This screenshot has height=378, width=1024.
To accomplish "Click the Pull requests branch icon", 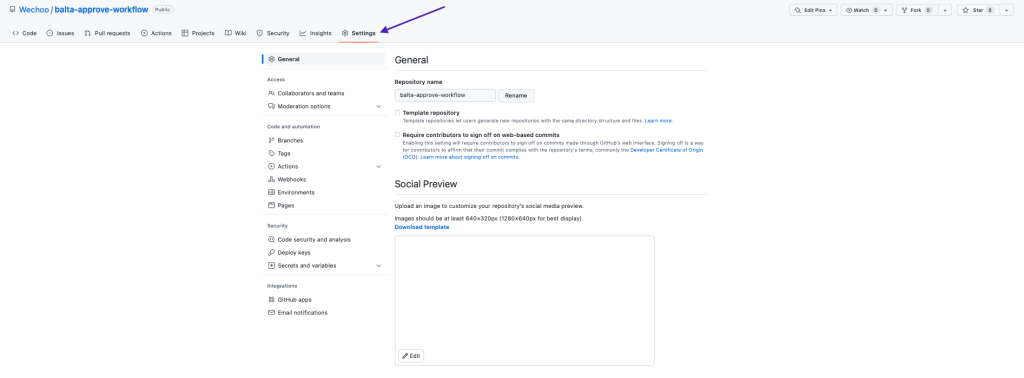I will click(x=88, y=33).
